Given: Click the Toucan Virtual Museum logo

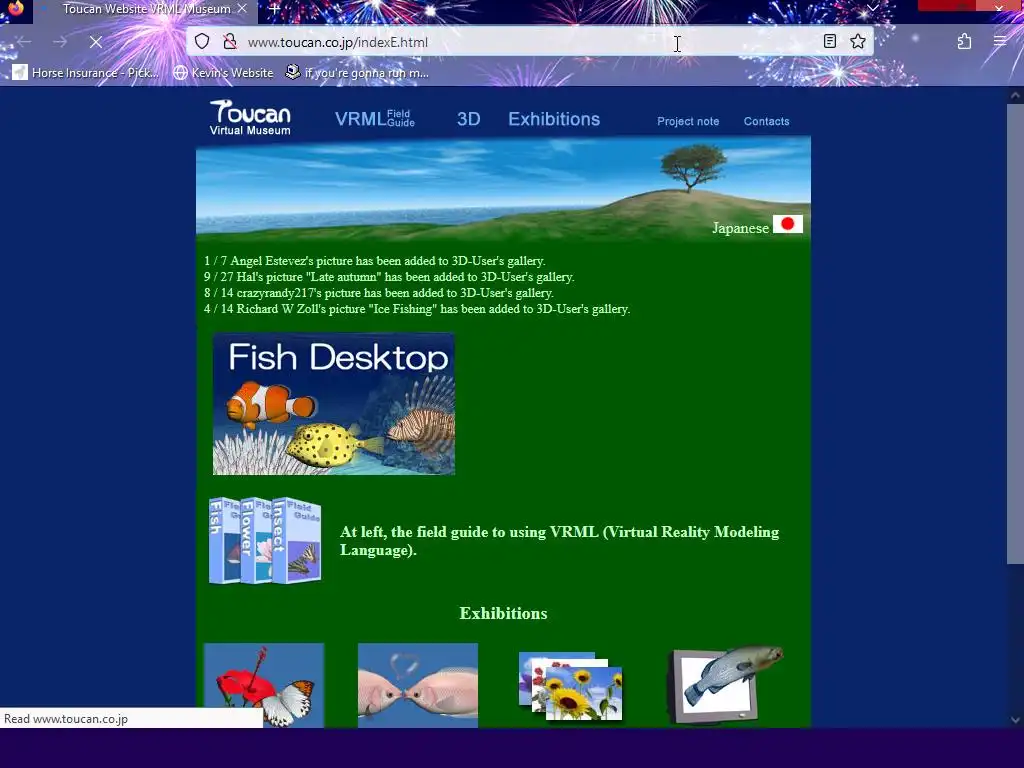Looking at the screenshot, I should click(x=250, y=118).
